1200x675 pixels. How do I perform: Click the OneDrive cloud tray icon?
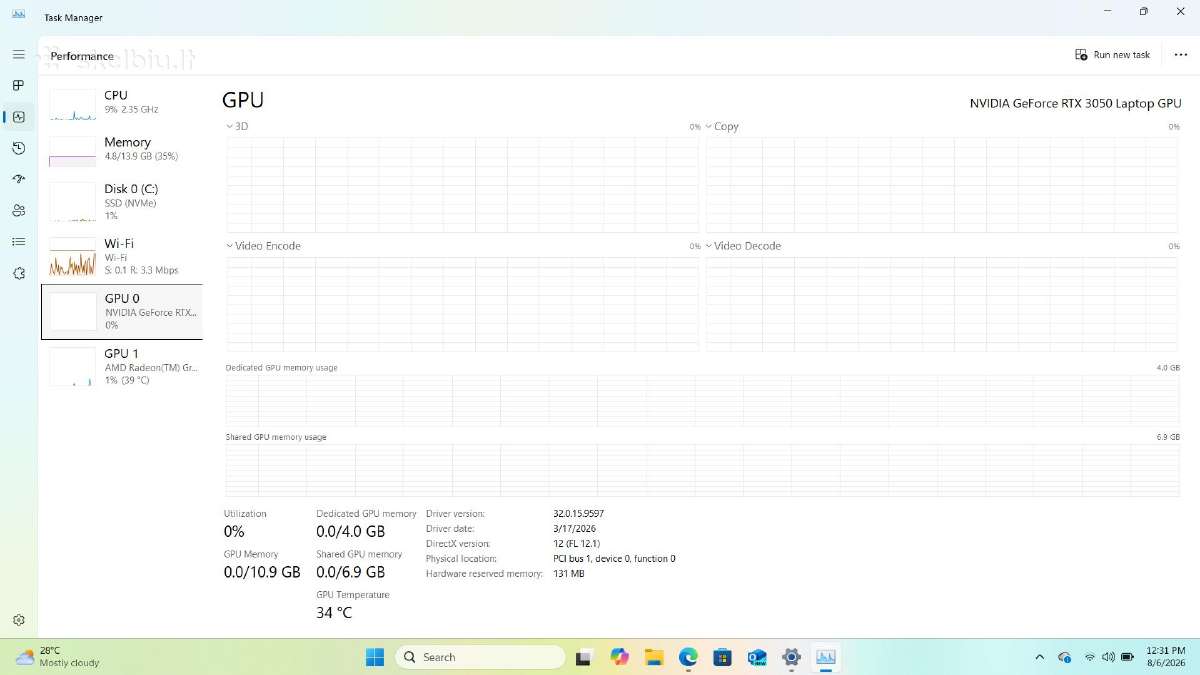click(1064, 657)
